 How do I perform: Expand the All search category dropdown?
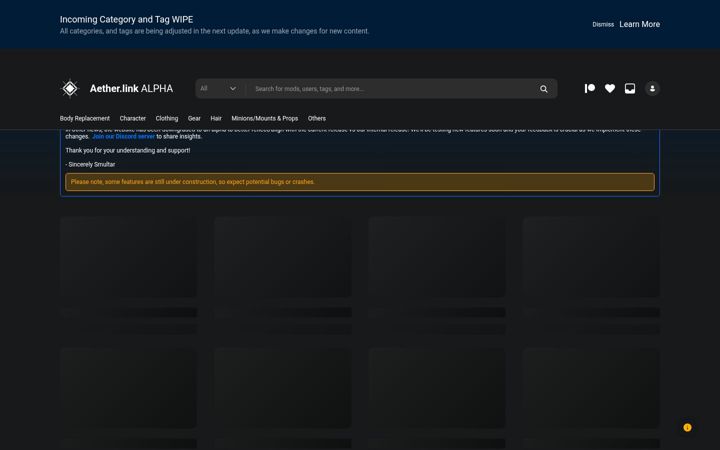tap(219, 89)
